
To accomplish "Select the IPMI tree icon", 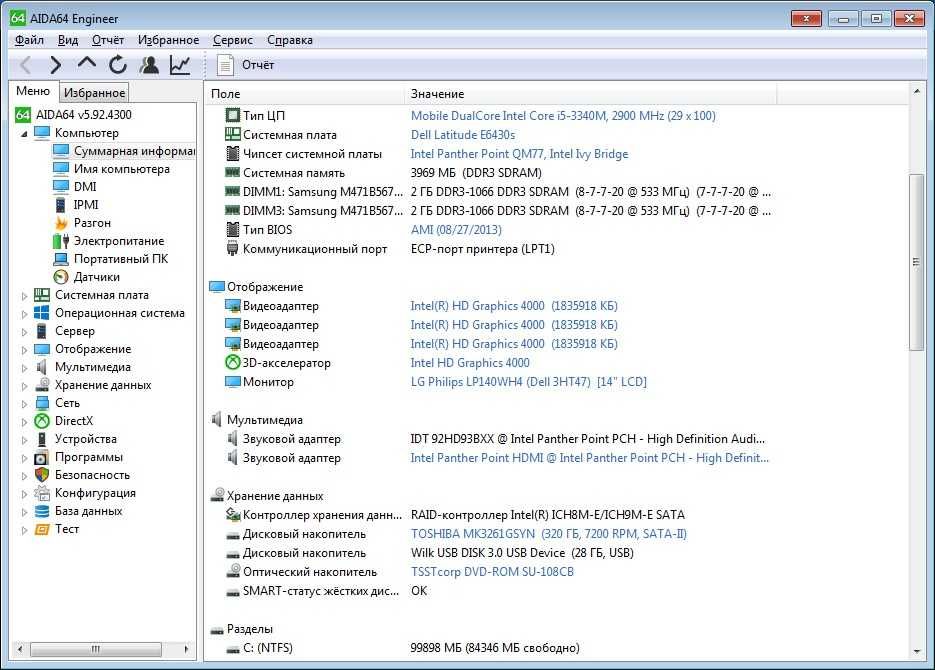I will point(61,204).
